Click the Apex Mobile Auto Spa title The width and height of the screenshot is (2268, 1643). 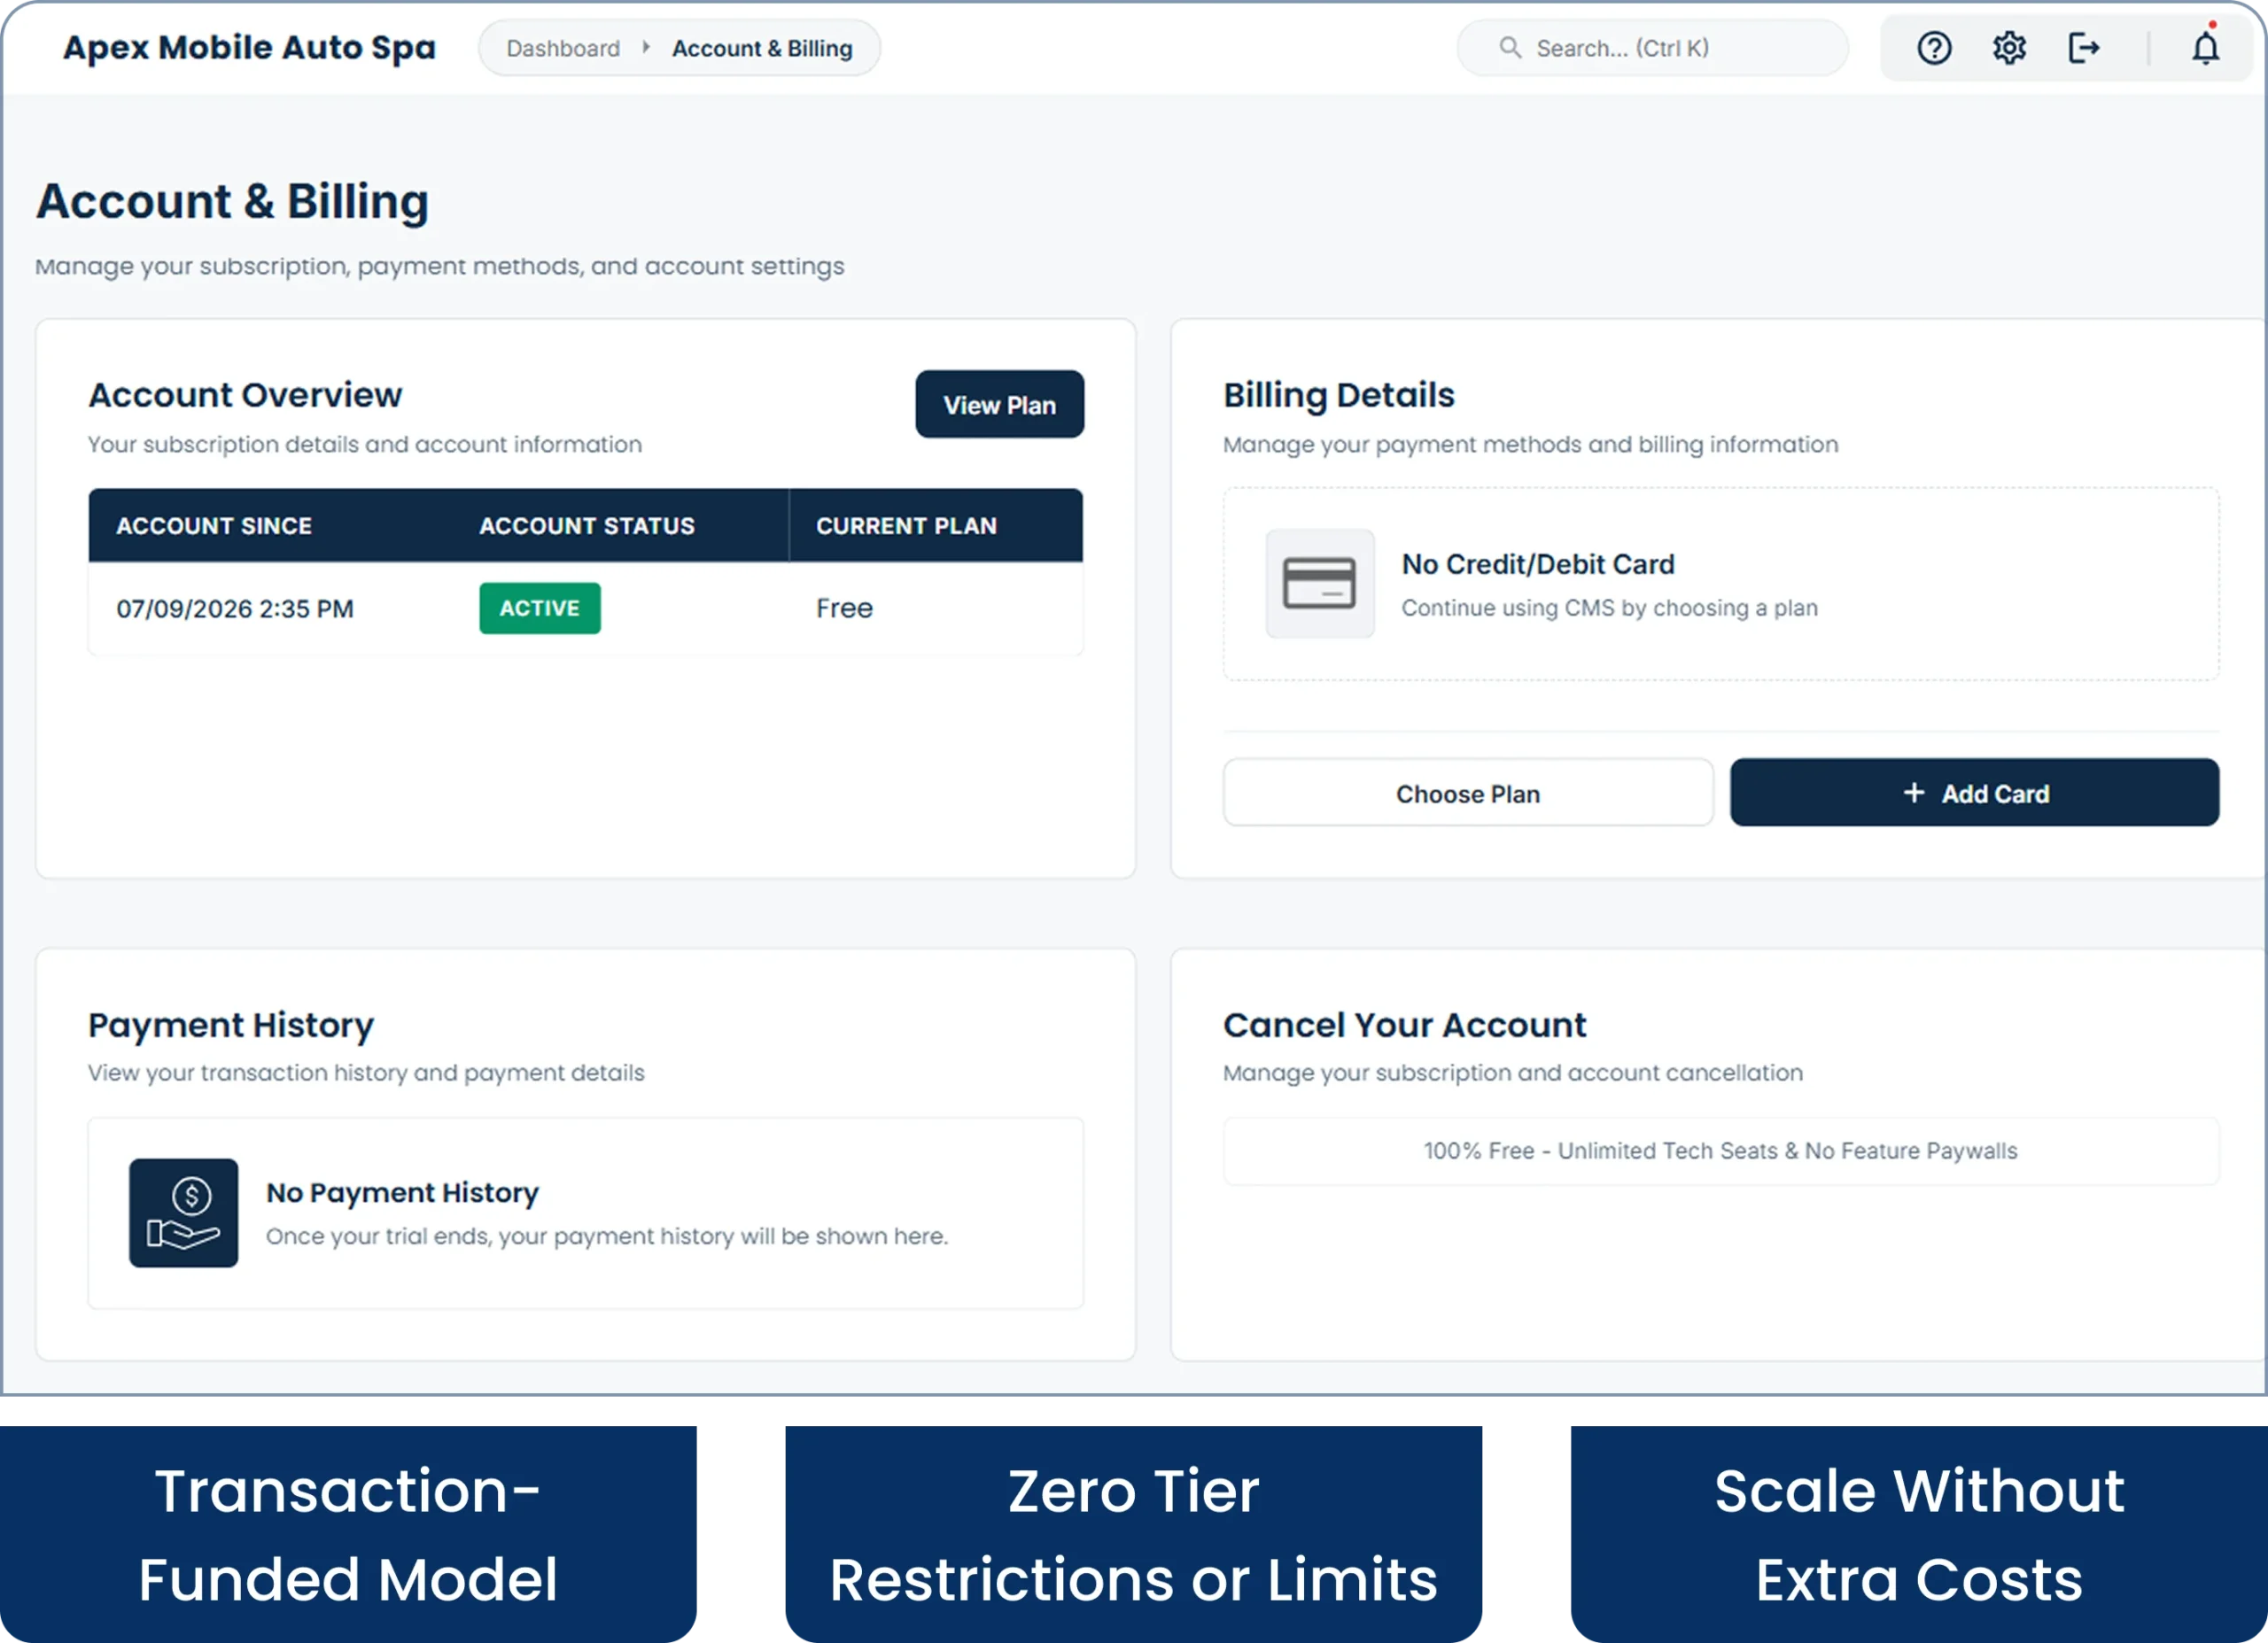(249, 47)
